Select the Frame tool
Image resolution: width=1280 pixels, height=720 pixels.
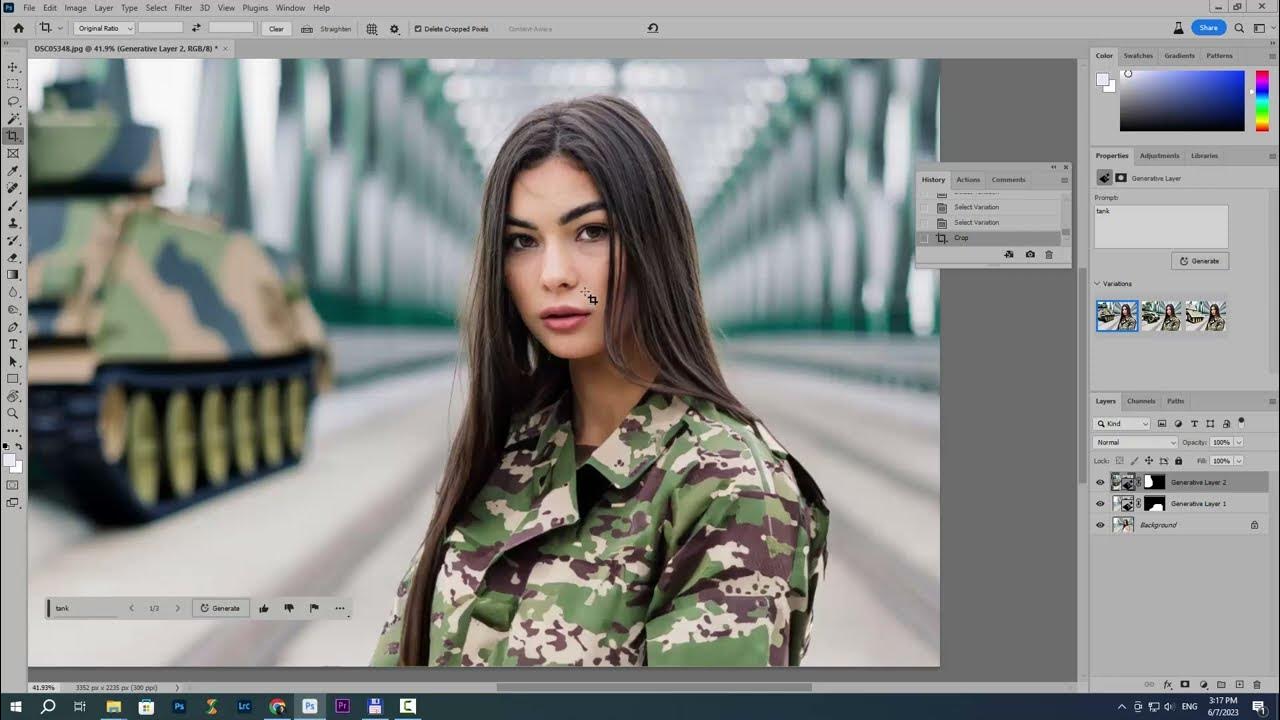coord(13,153)
